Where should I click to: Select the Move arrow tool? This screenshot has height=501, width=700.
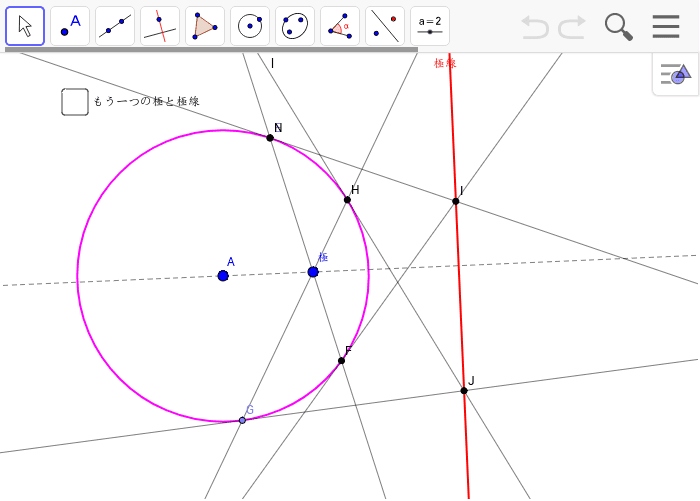click(25, 26)
